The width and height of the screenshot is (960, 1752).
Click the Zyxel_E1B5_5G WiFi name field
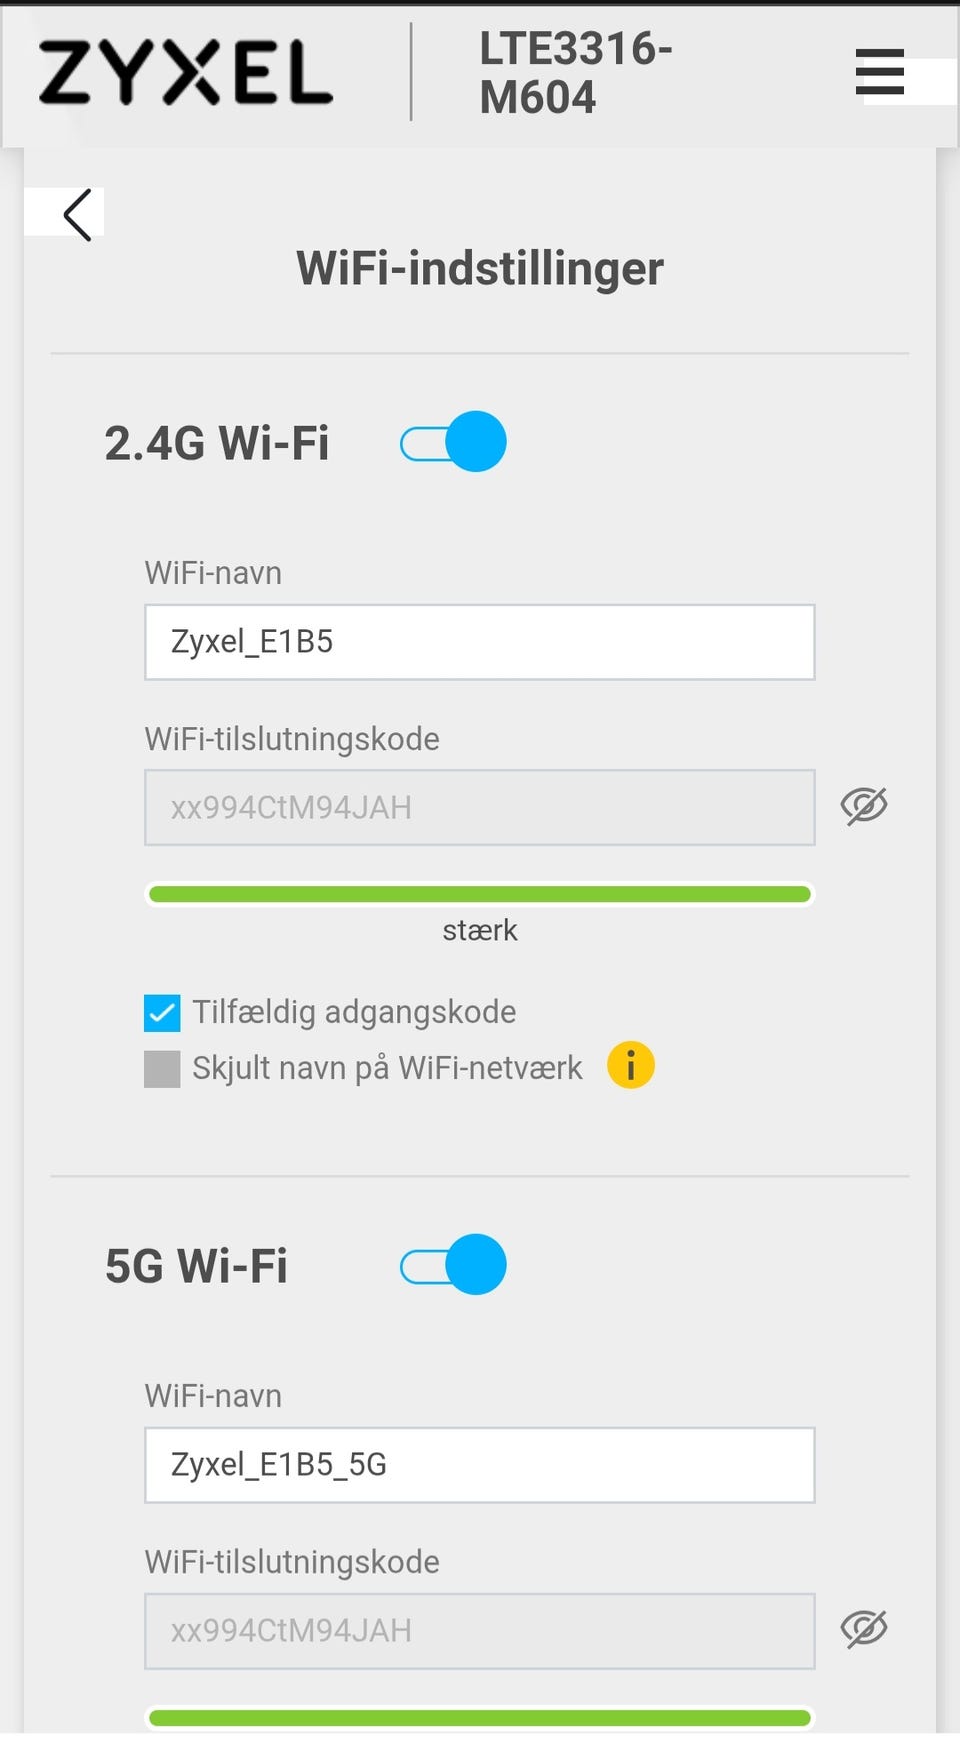tap(480, 1465)
